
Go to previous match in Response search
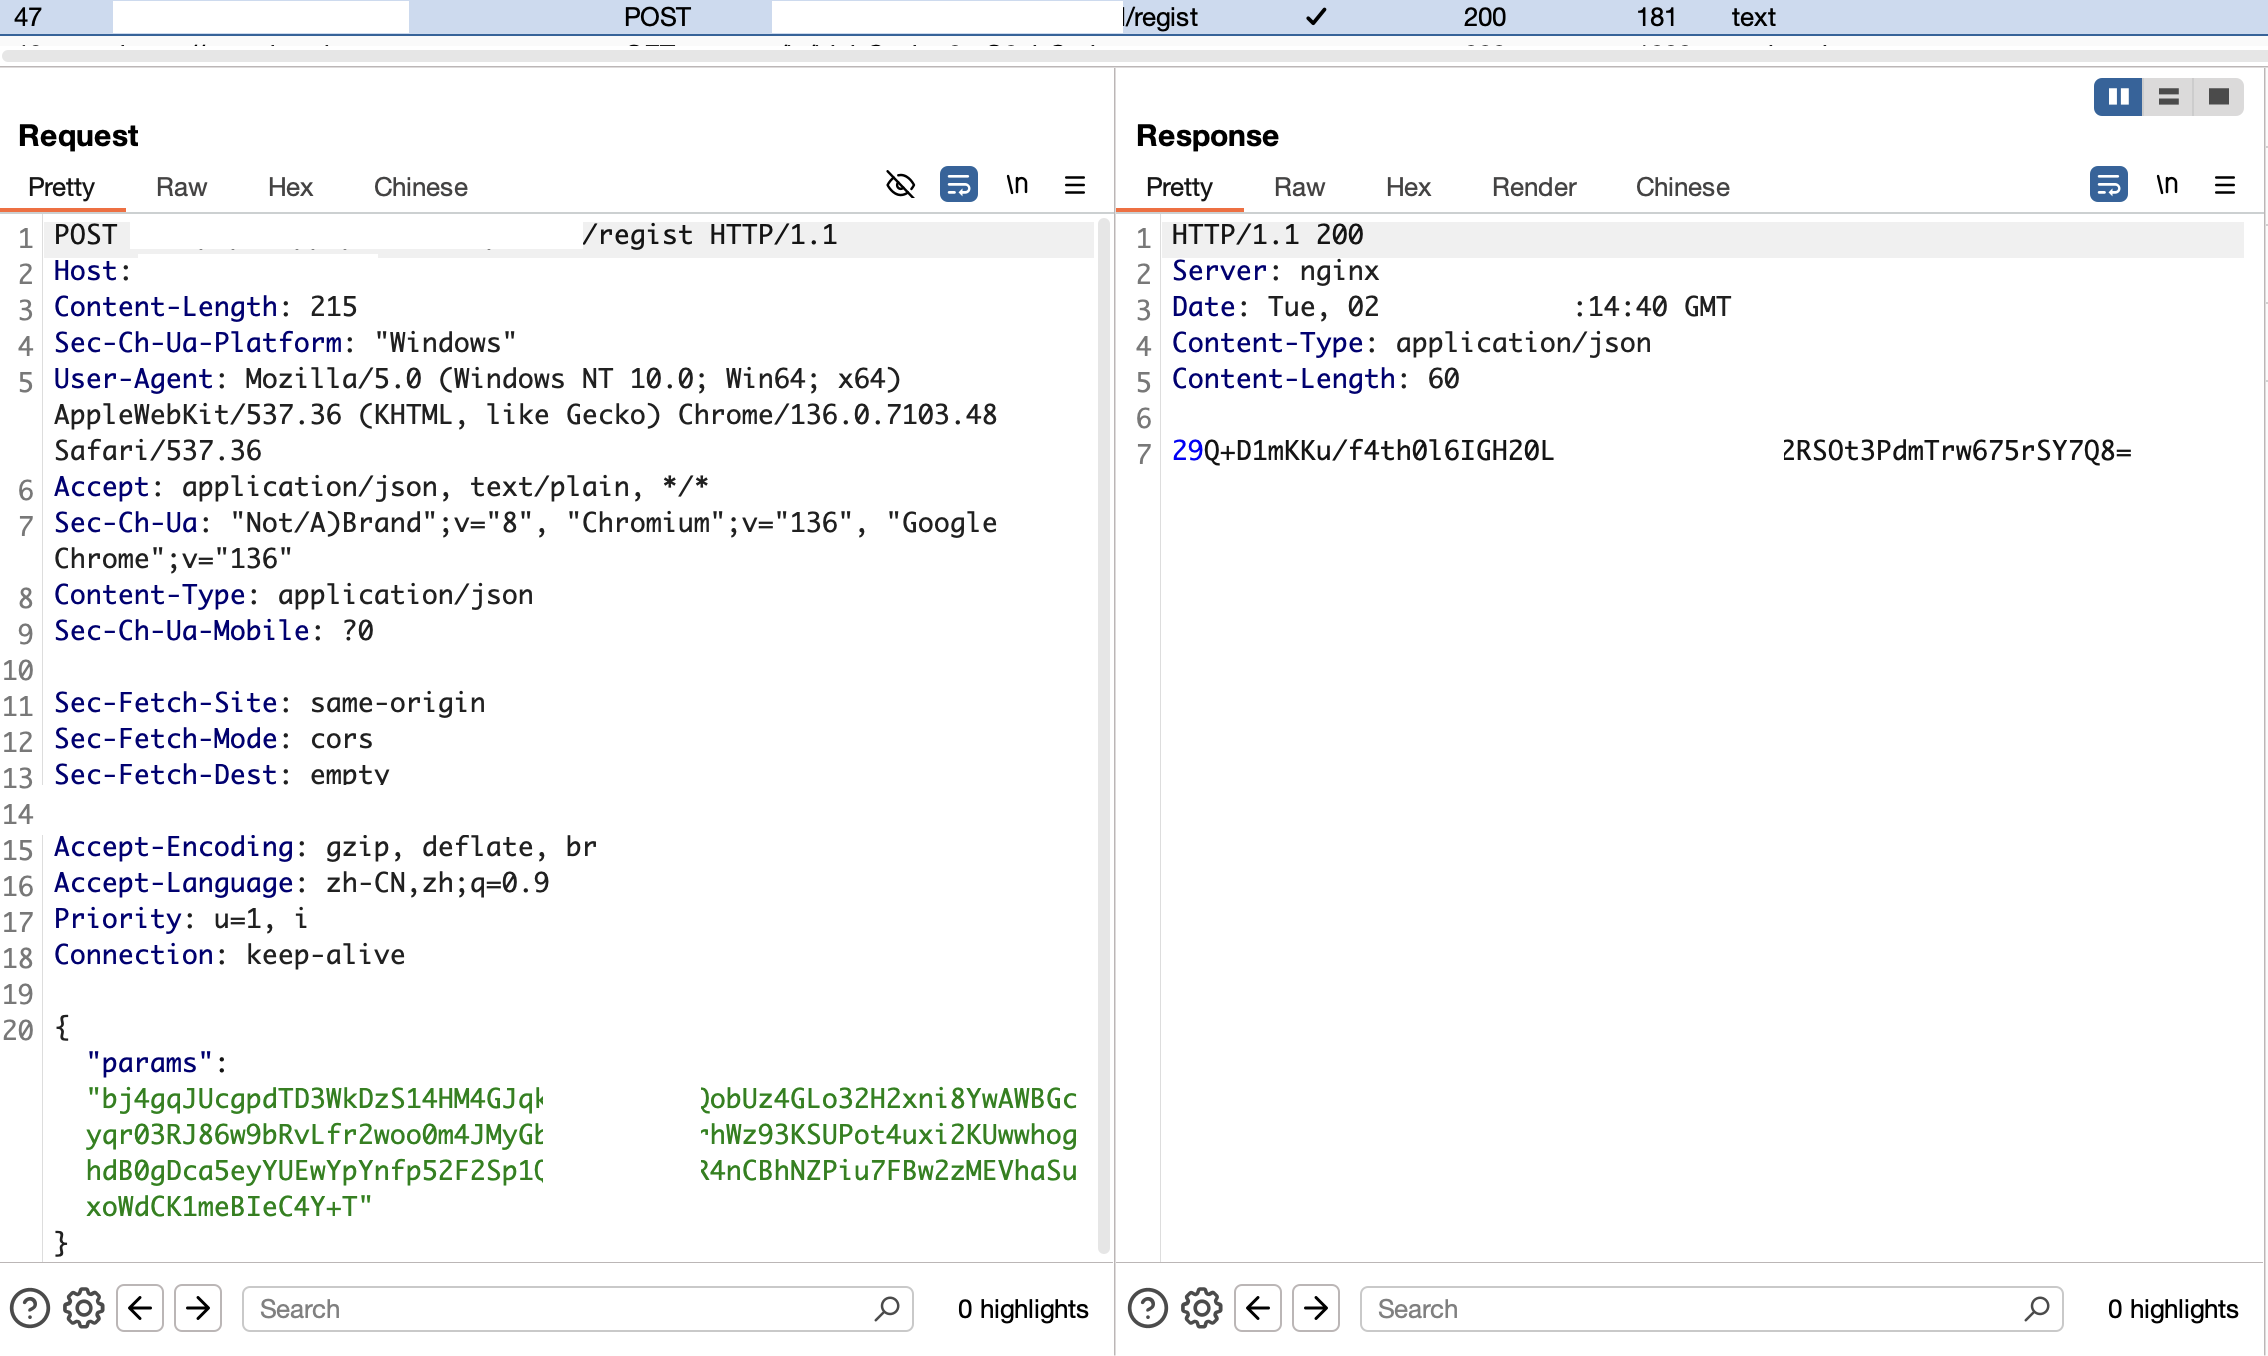click(1258, 1308)
